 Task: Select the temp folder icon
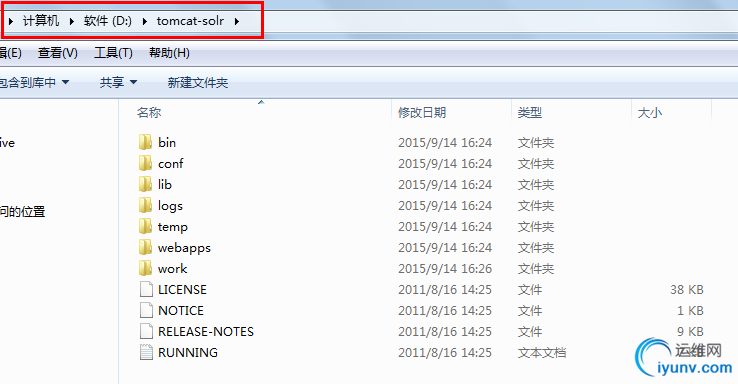point(145,226)
